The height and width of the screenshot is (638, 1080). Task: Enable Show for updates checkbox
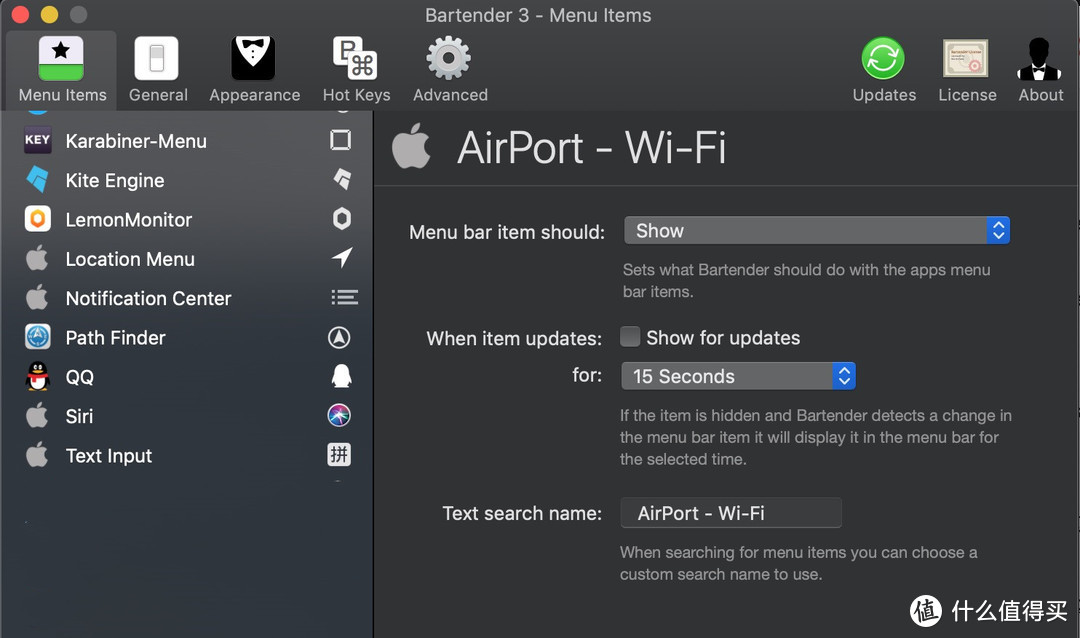coord(630,337)
